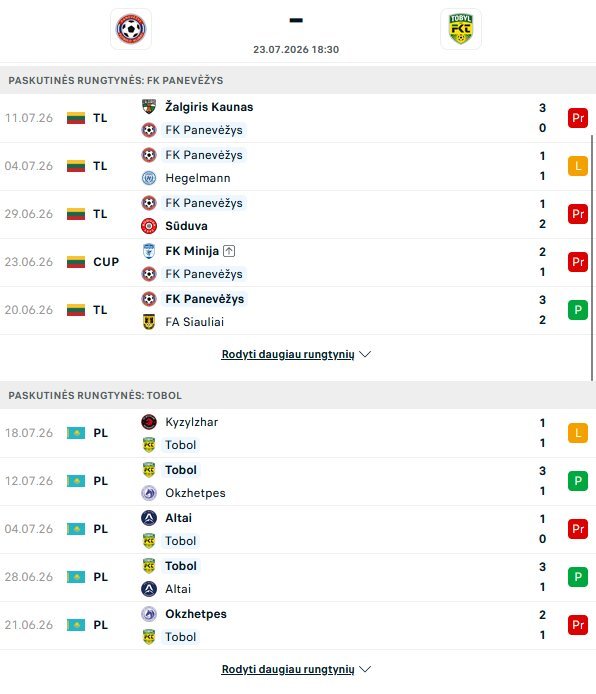The image size is (596, 694).
Task: Click the Kyzylzhar team logo
Action: pyautogui.click(x=149, y=422)
